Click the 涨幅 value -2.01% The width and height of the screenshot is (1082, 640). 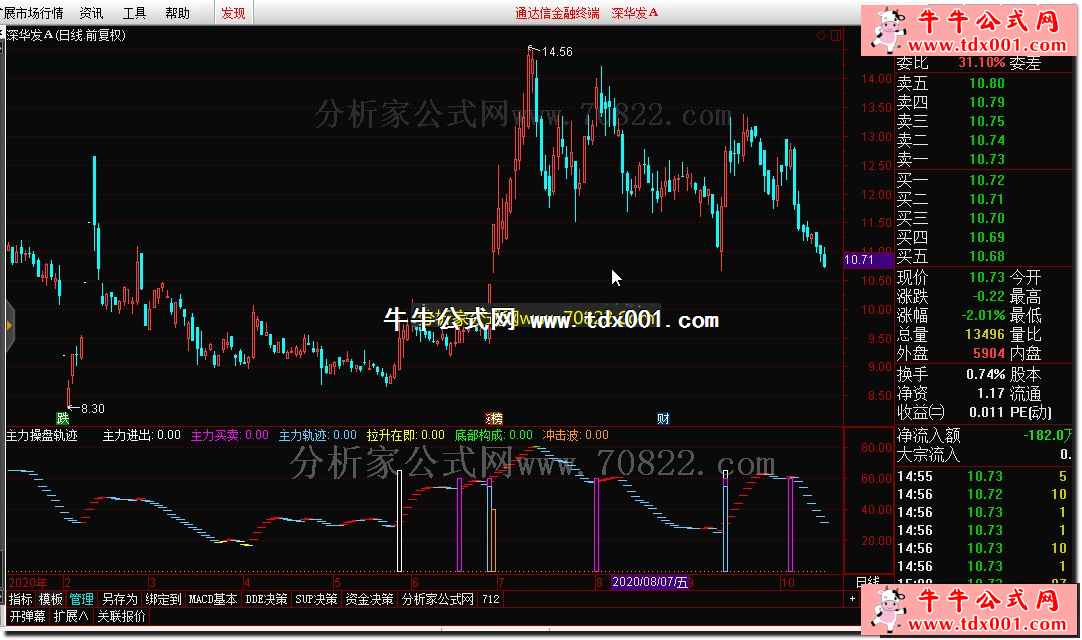click(983, 316)
